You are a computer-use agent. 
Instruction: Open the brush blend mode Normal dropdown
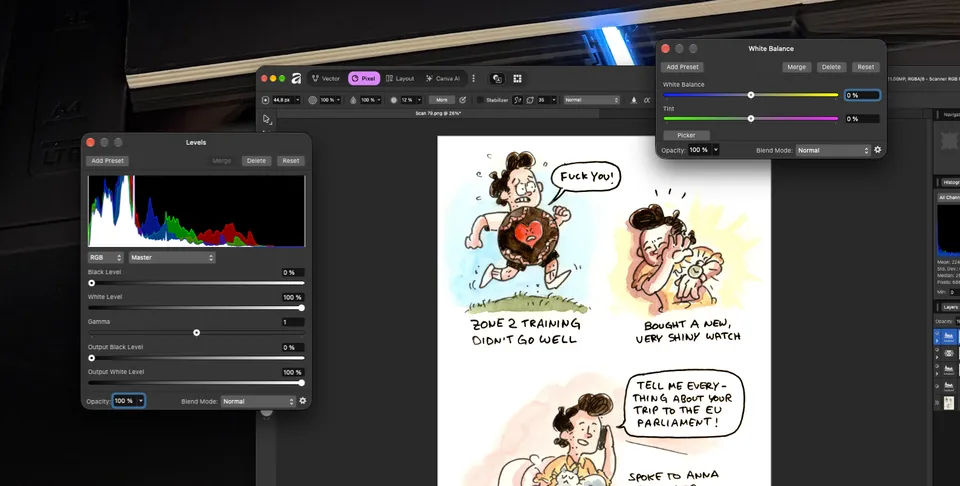coord(592,100)
